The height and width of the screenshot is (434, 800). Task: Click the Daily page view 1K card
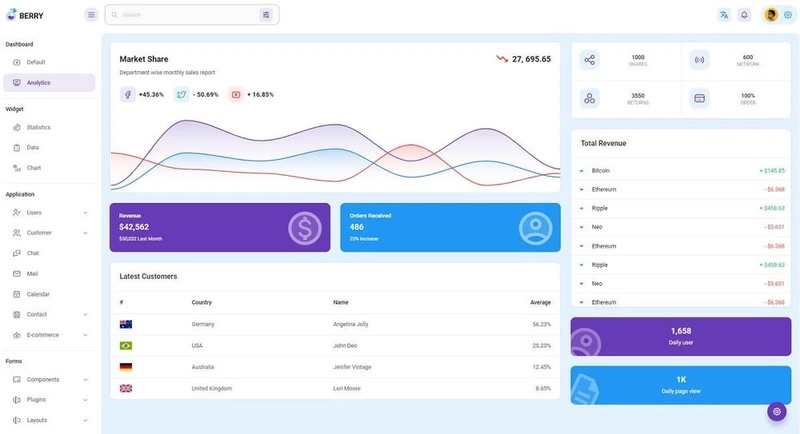(681, 385)
